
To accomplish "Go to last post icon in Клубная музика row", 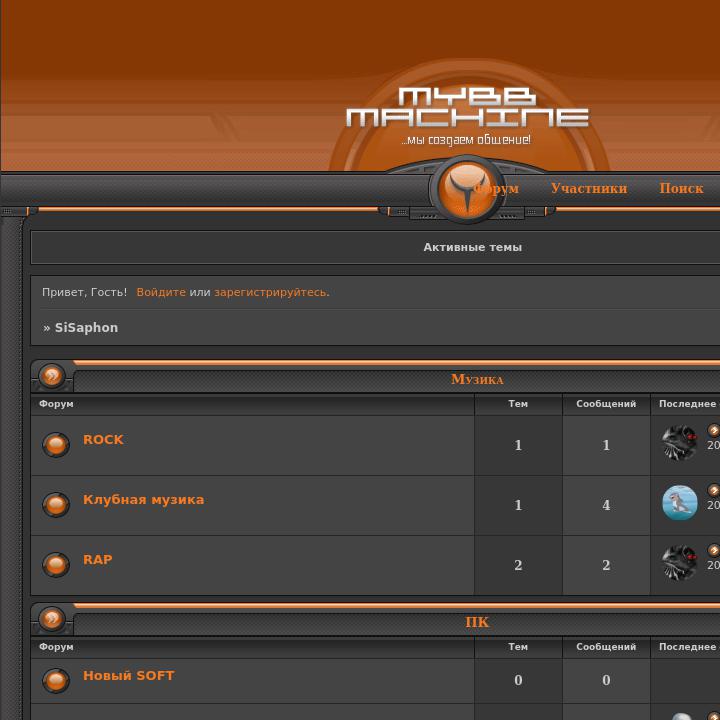I will (714, 490).
